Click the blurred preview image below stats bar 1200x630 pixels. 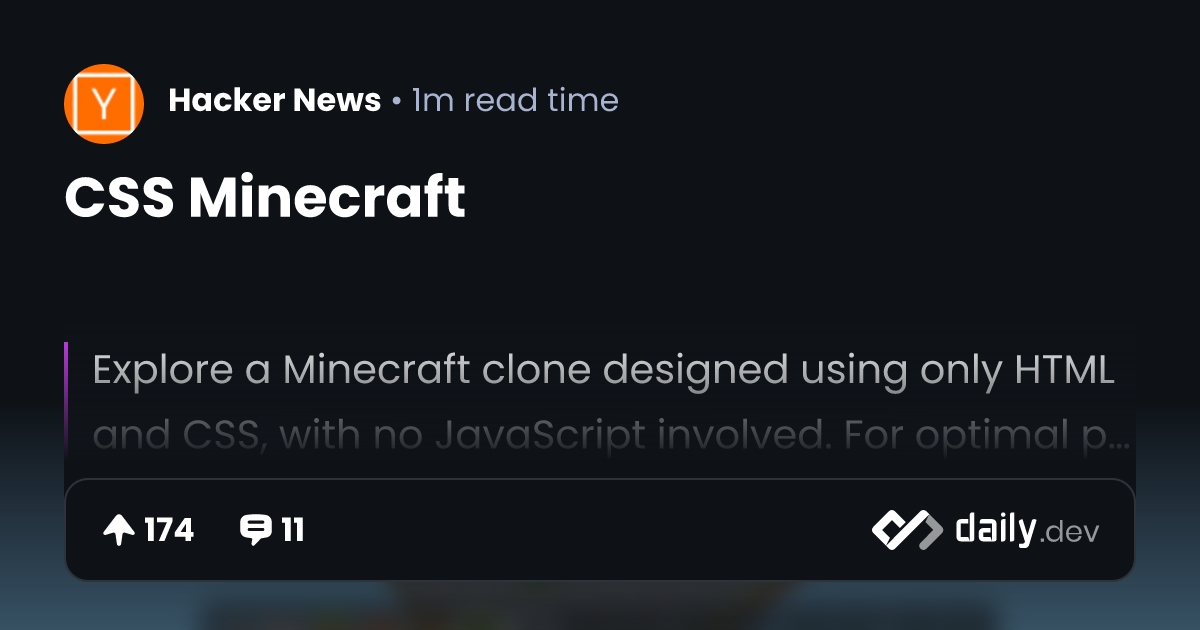point(600,607)
